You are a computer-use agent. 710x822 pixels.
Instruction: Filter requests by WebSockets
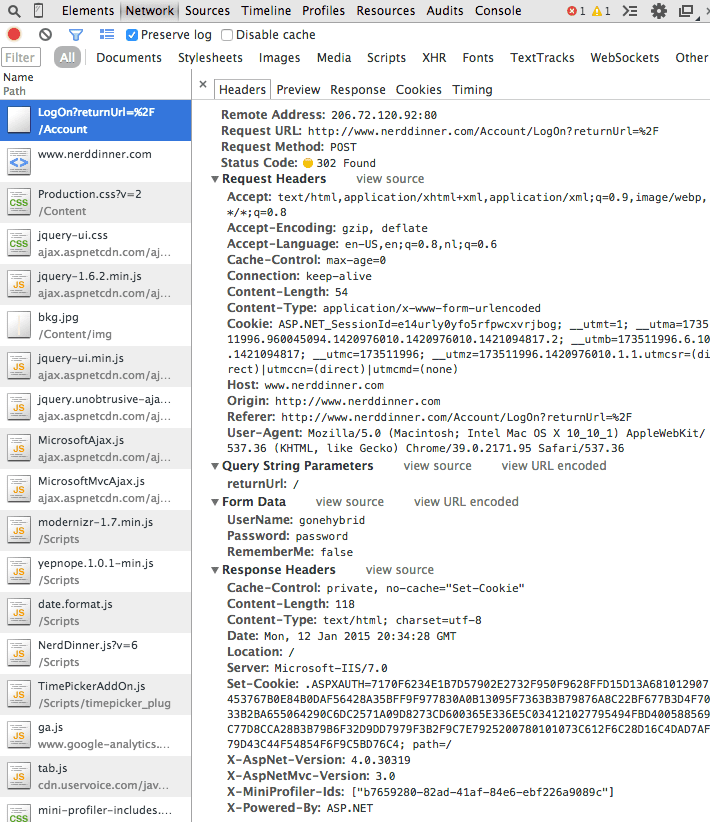[625, 58]
